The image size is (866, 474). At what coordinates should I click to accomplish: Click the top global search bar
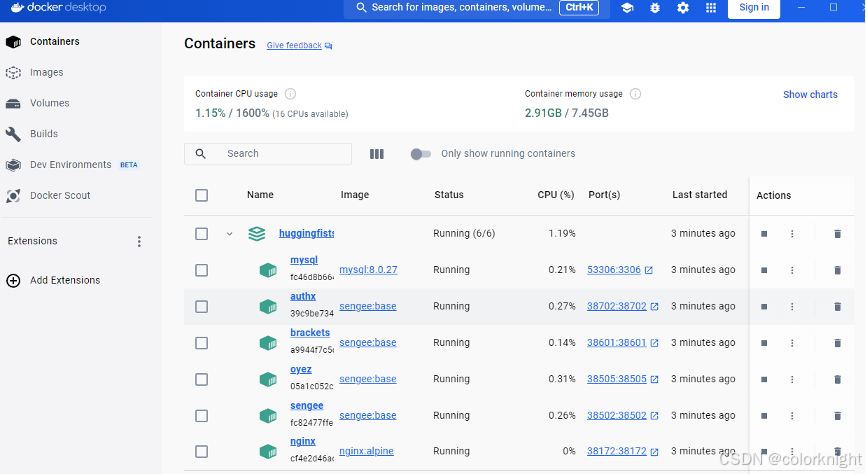tap(477, 8)
